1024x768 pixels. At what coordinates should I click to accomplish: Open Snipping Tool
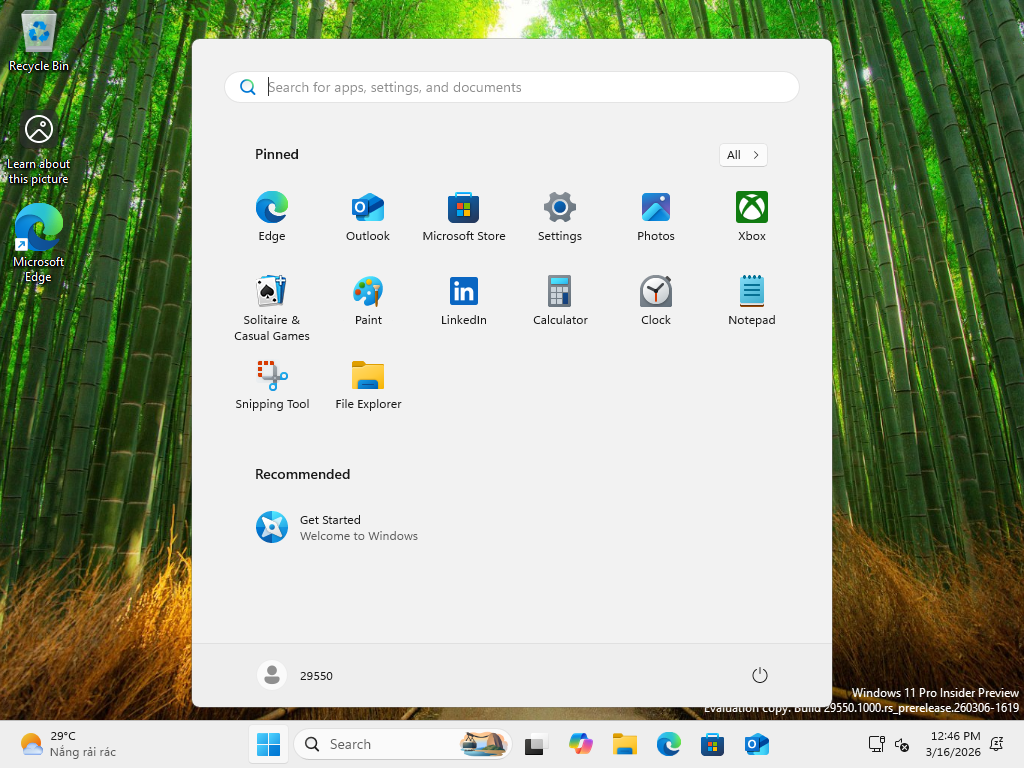pyautogui.click(x=272, y=385)
